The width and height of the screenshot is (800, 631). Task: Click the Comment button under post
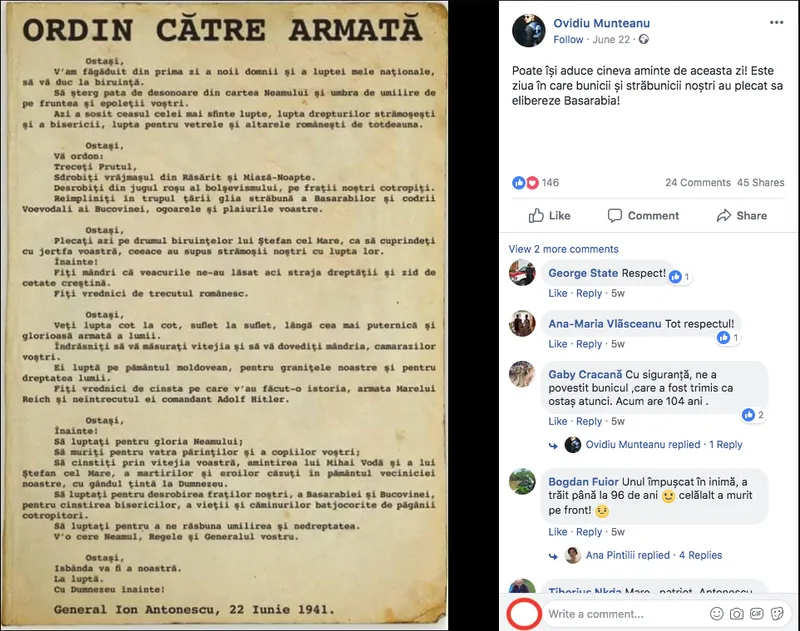click(643, 216)
